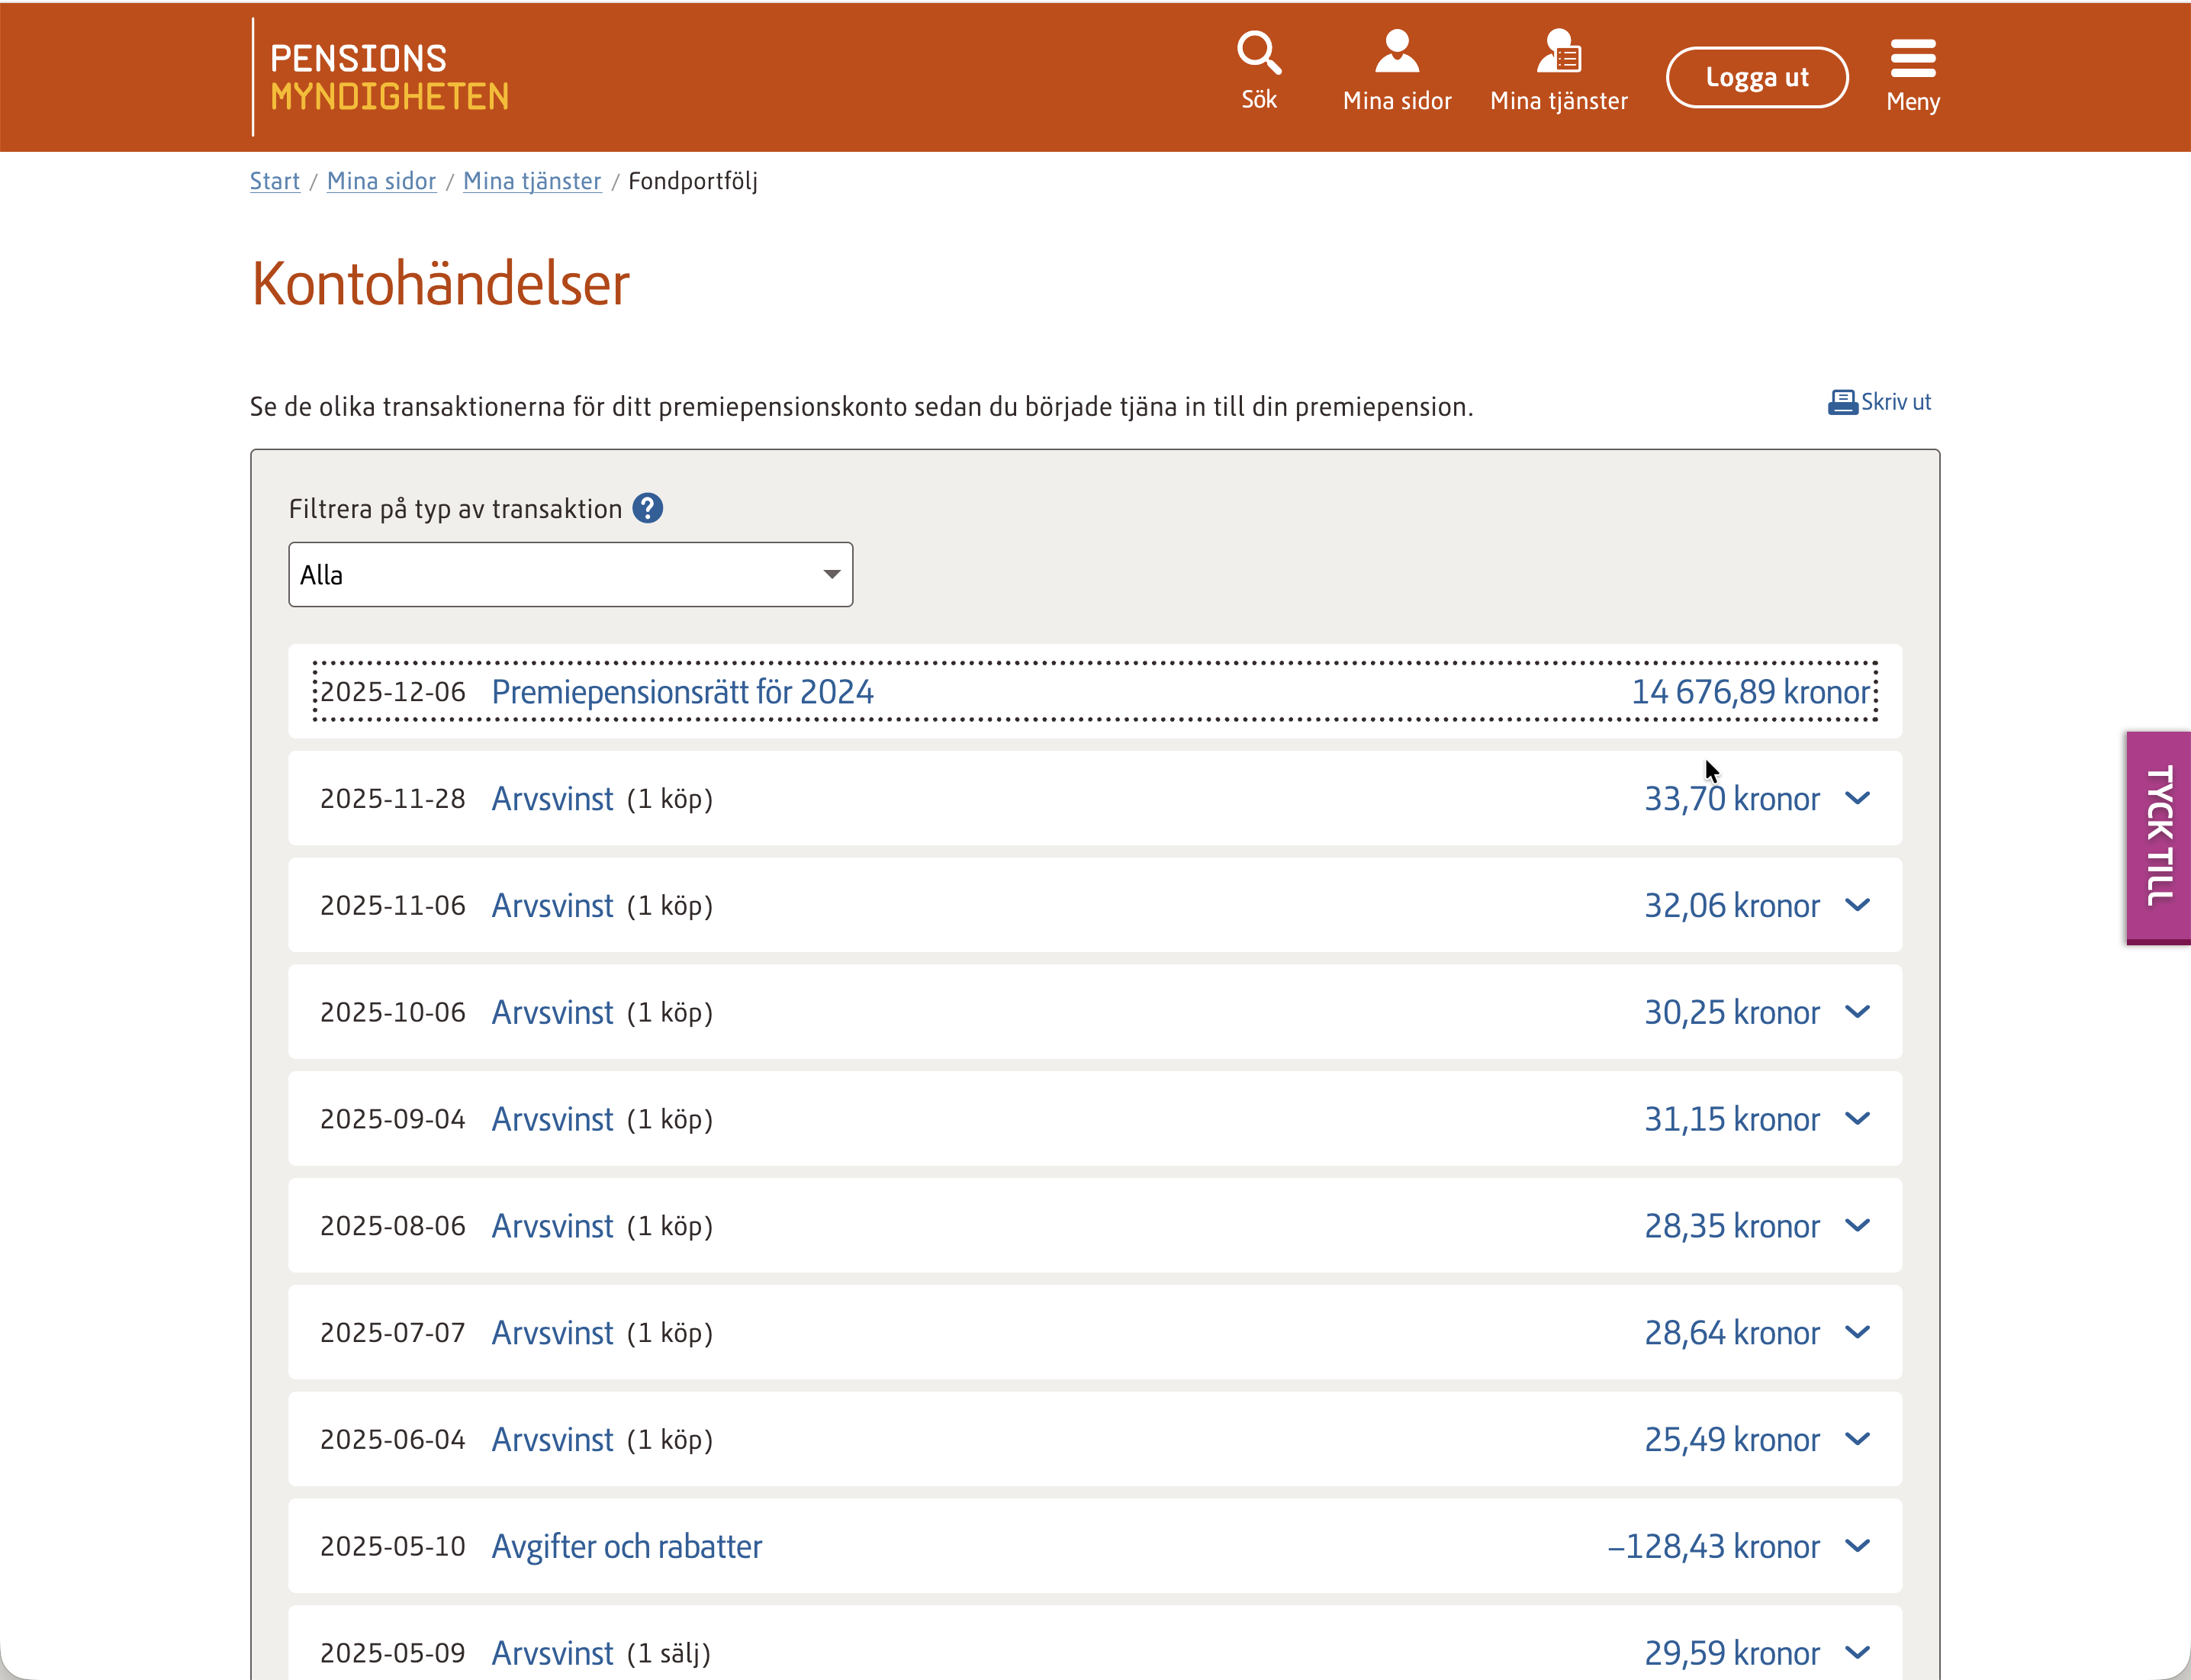Expand the 2025-10-06 Arvsvinst 30,25 kronor chevron
Screen dimensions: 2191x1680
1857,1012
